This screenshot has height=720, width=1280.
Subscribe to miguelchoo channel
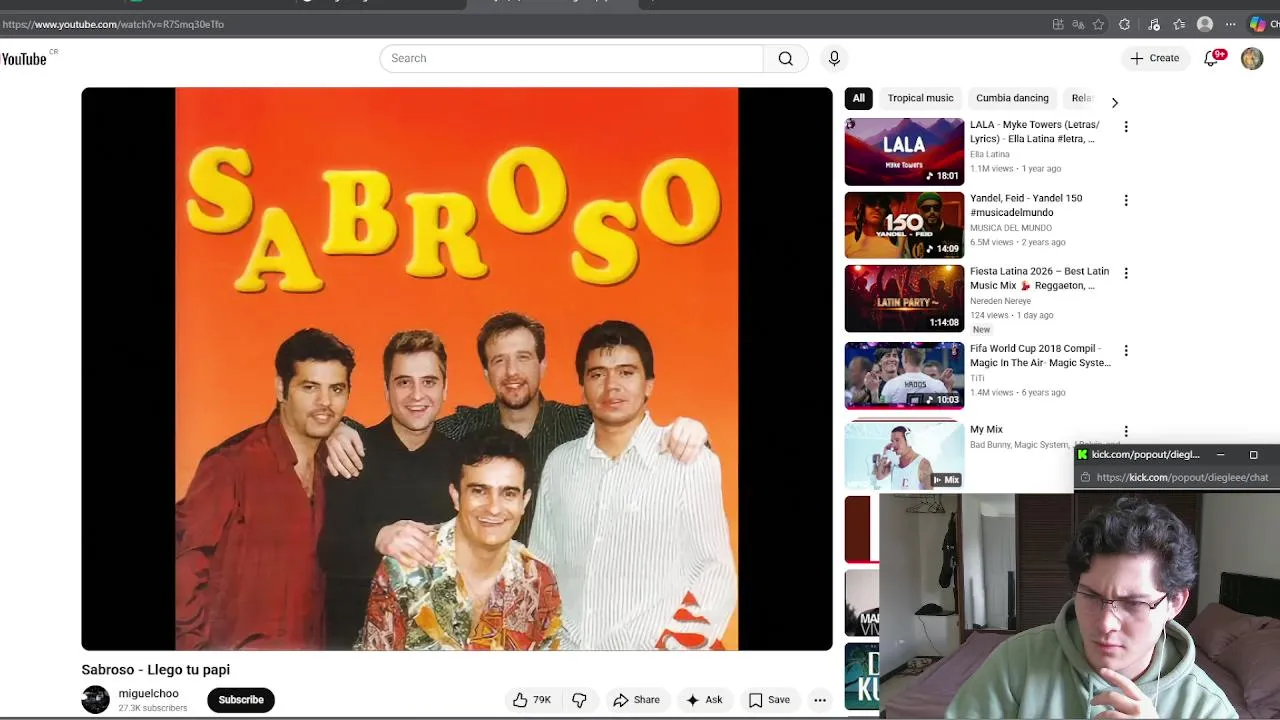pos(241,700)
